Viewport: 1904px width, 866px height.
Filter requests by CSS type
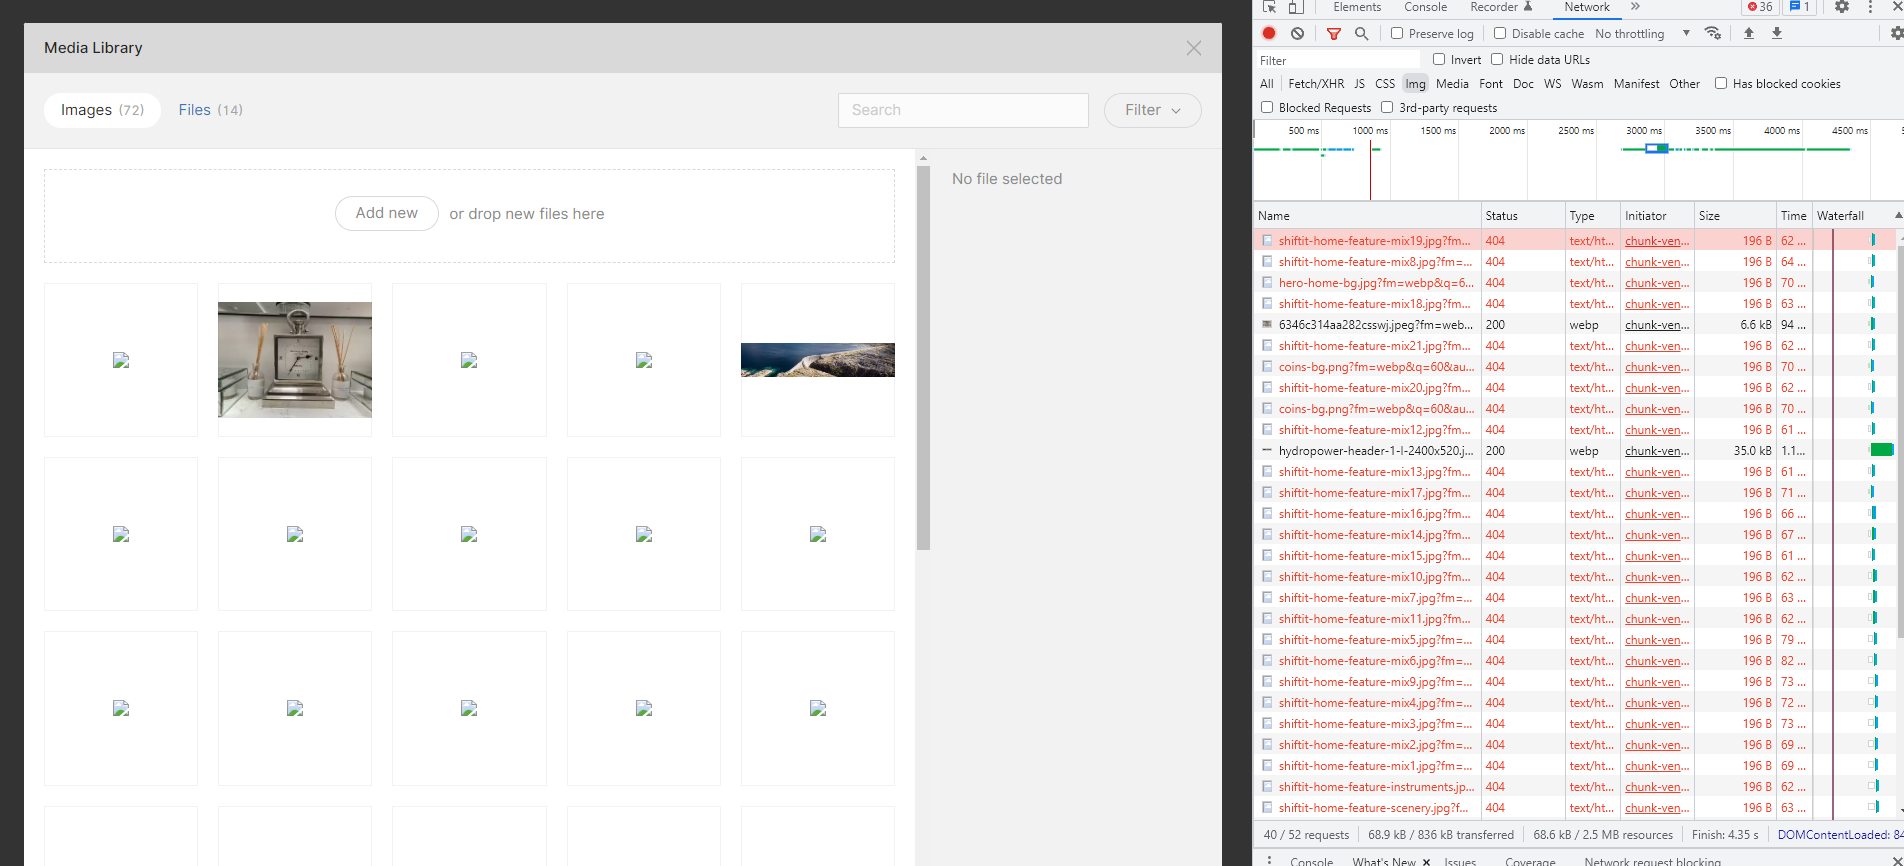coord(1385,84)
